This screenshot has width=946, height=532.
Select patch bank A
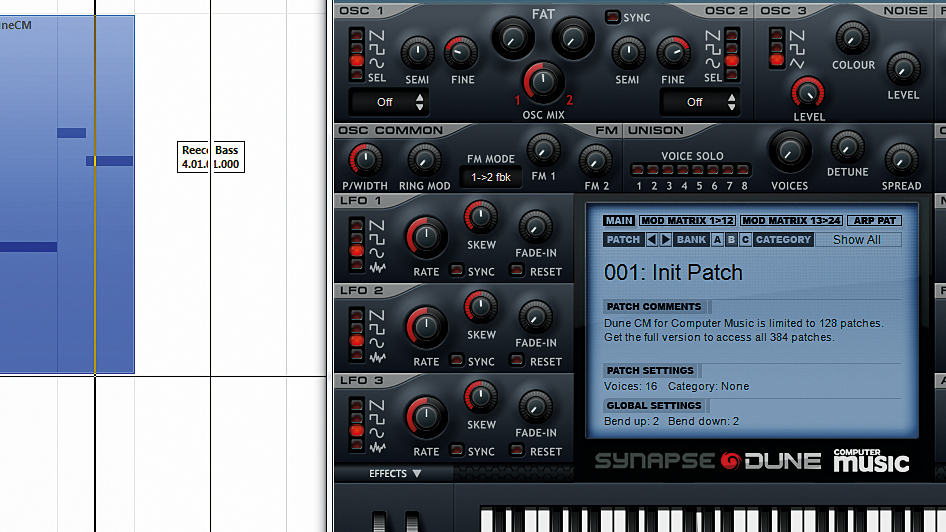point(717,239)
